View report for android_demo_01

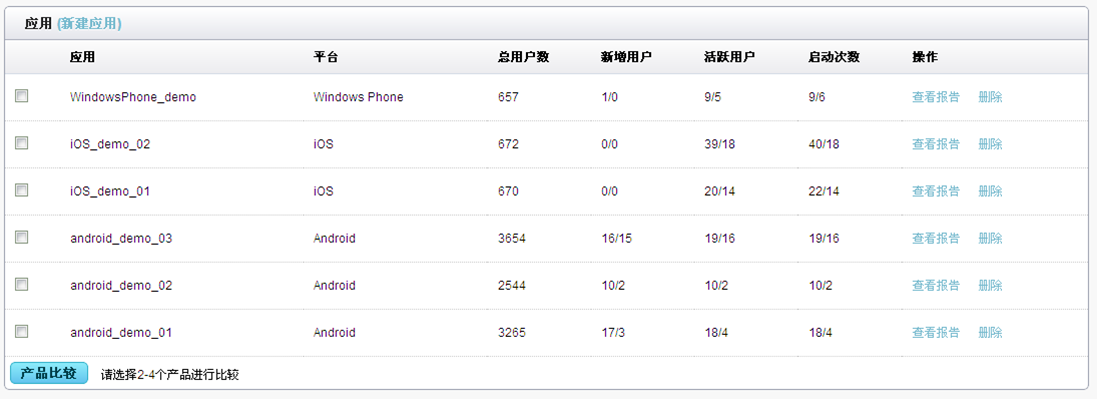point(935,332)
